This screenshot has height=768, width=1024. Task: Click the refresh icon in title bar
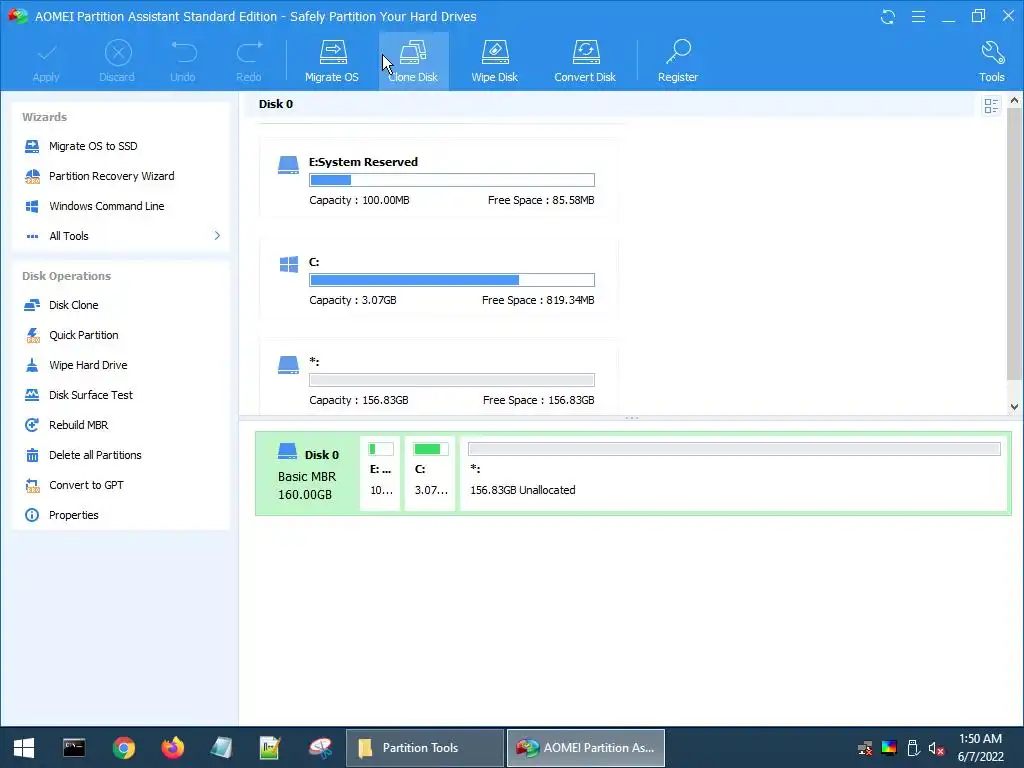pos(888,17)
